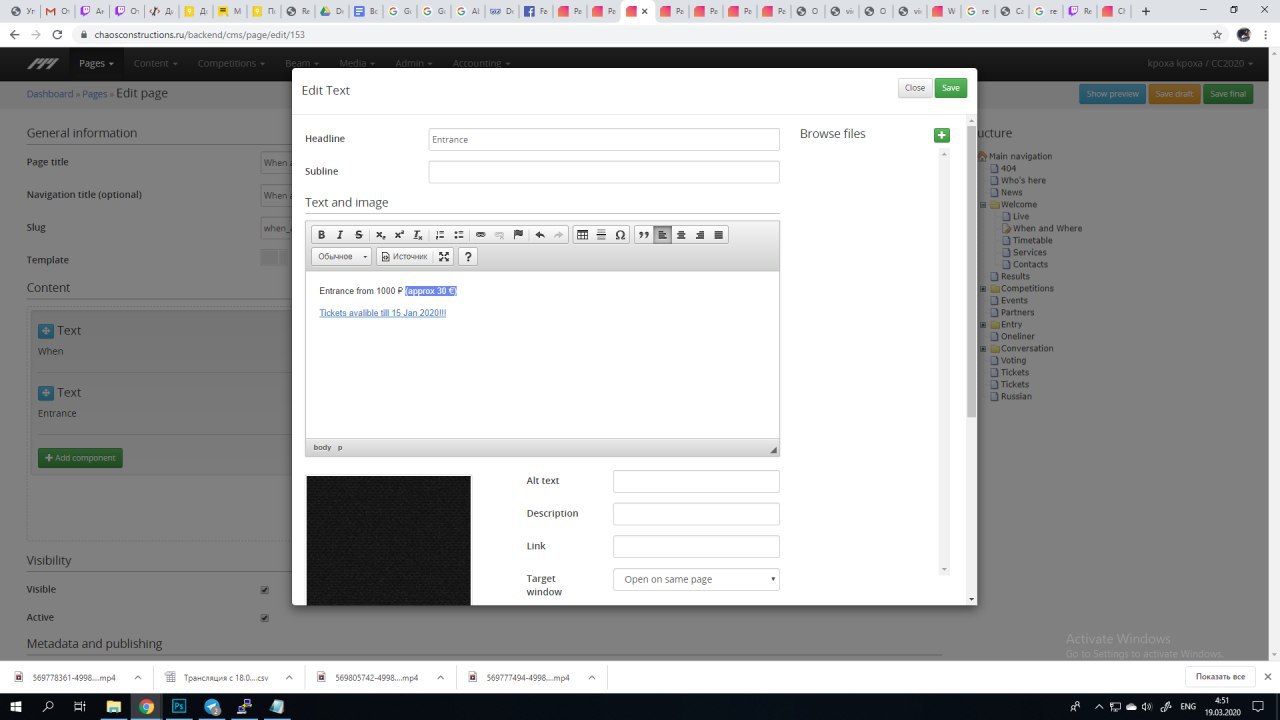Image resolution: width=1280 pixels, height=720 pixels.
Task: Insert a numbered list in editor
Action: pos(440,235)
